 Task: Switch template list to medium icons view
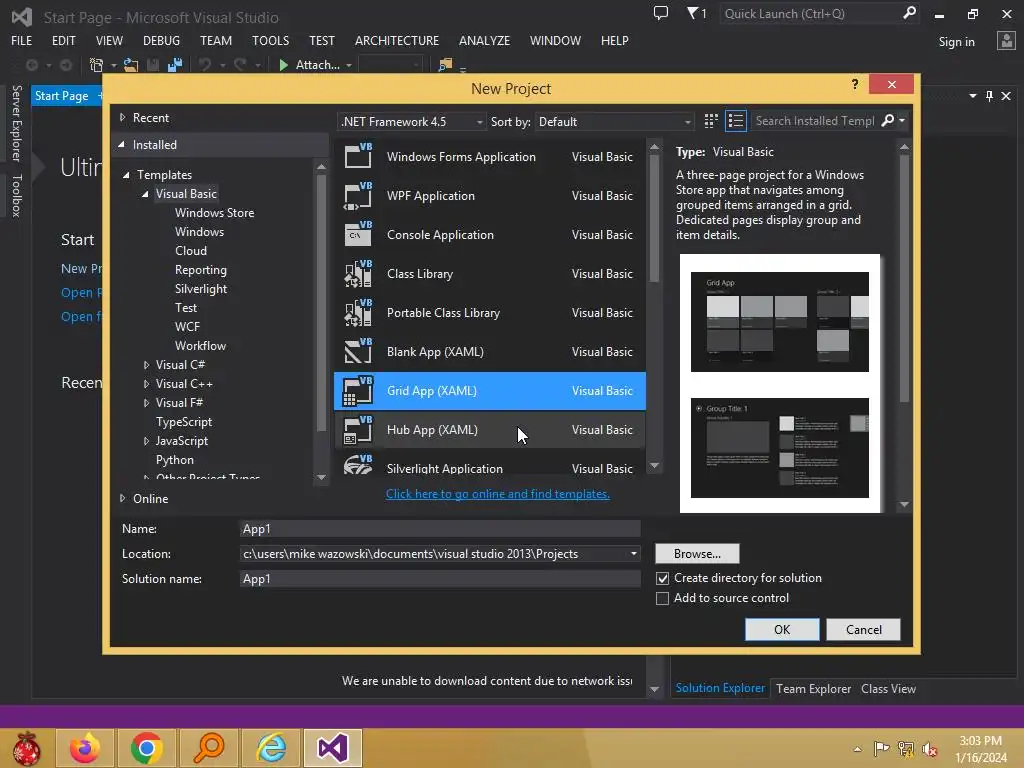tap(735, 121)
